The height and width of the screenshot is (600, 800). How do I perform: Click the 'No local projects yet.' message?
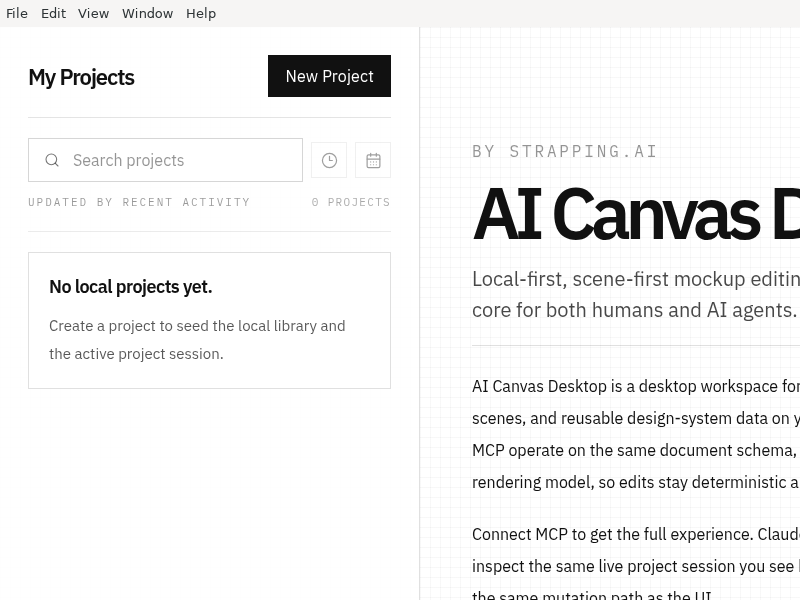[131, 287]
